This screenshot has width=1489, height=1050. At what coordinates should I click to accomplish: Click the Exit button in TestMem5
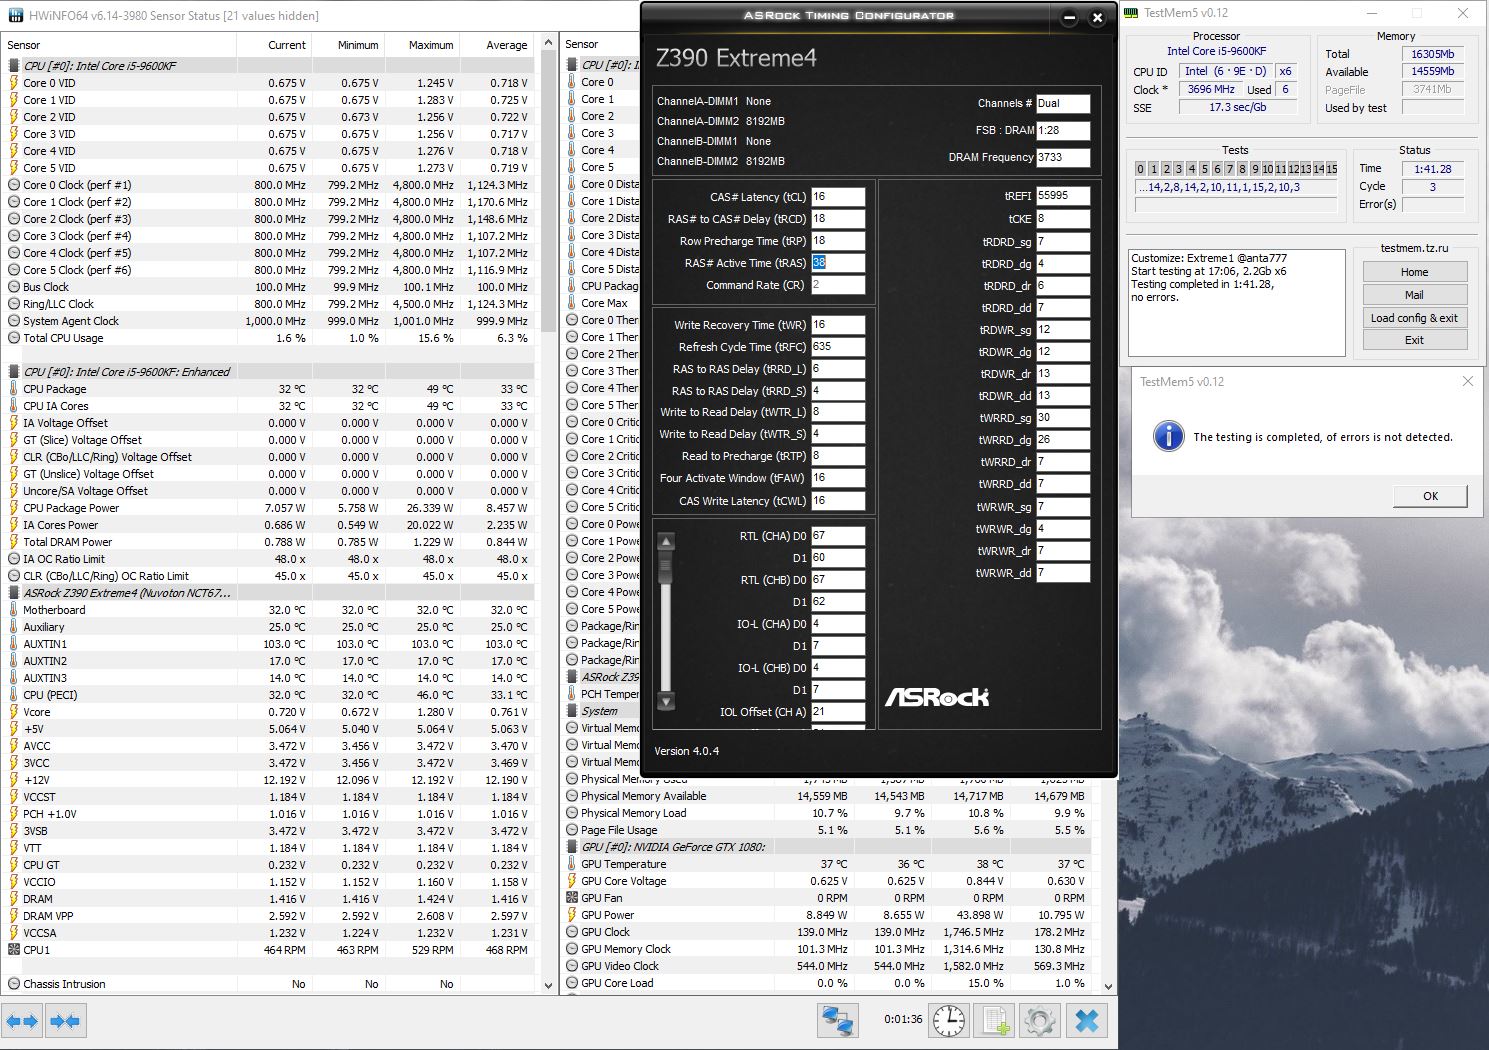tap(1414, 340)
